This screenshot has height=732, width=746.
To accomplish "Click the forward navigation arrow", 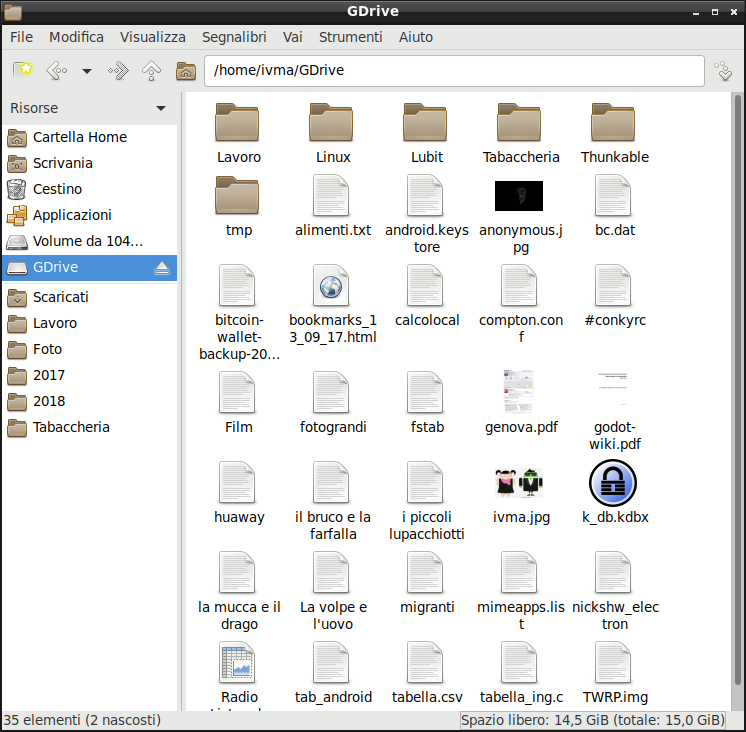I will tap(119, 71).
